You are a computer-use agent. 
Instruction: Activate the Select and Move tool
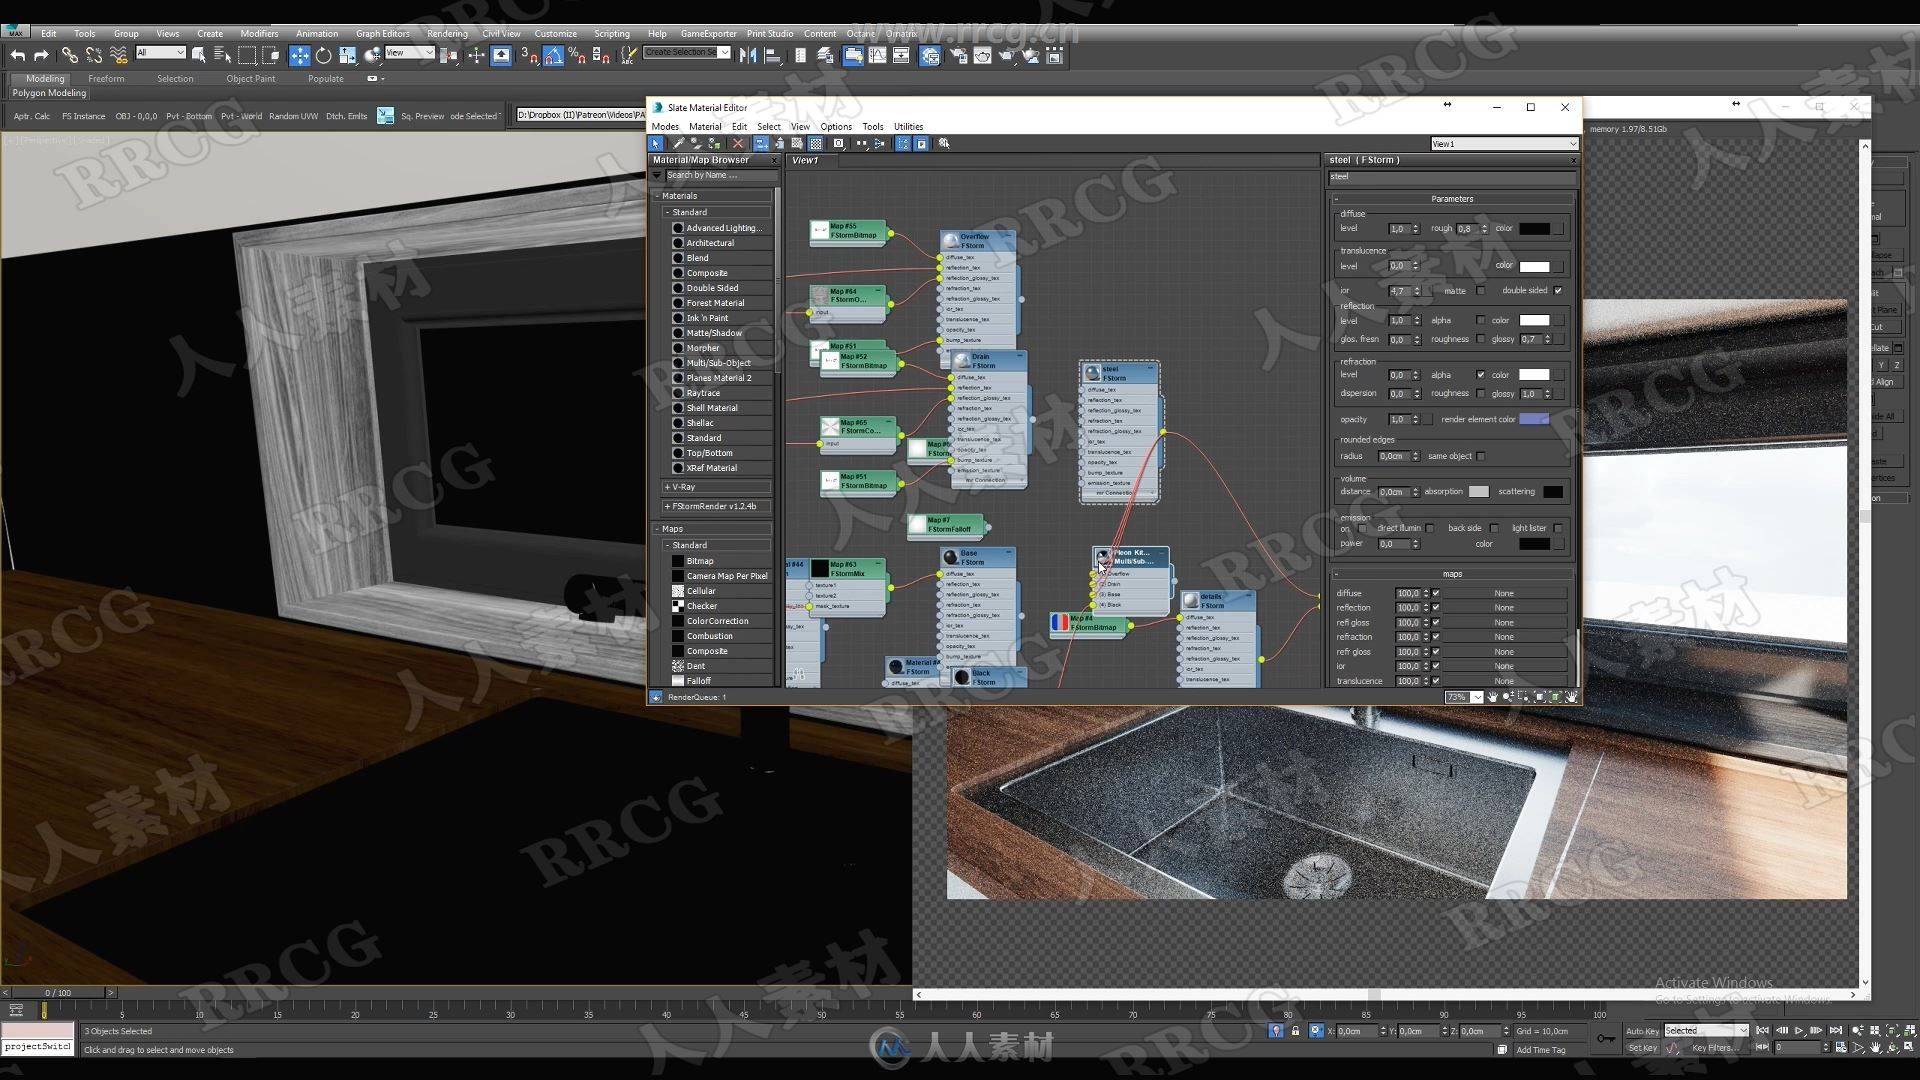click(299, 56)
